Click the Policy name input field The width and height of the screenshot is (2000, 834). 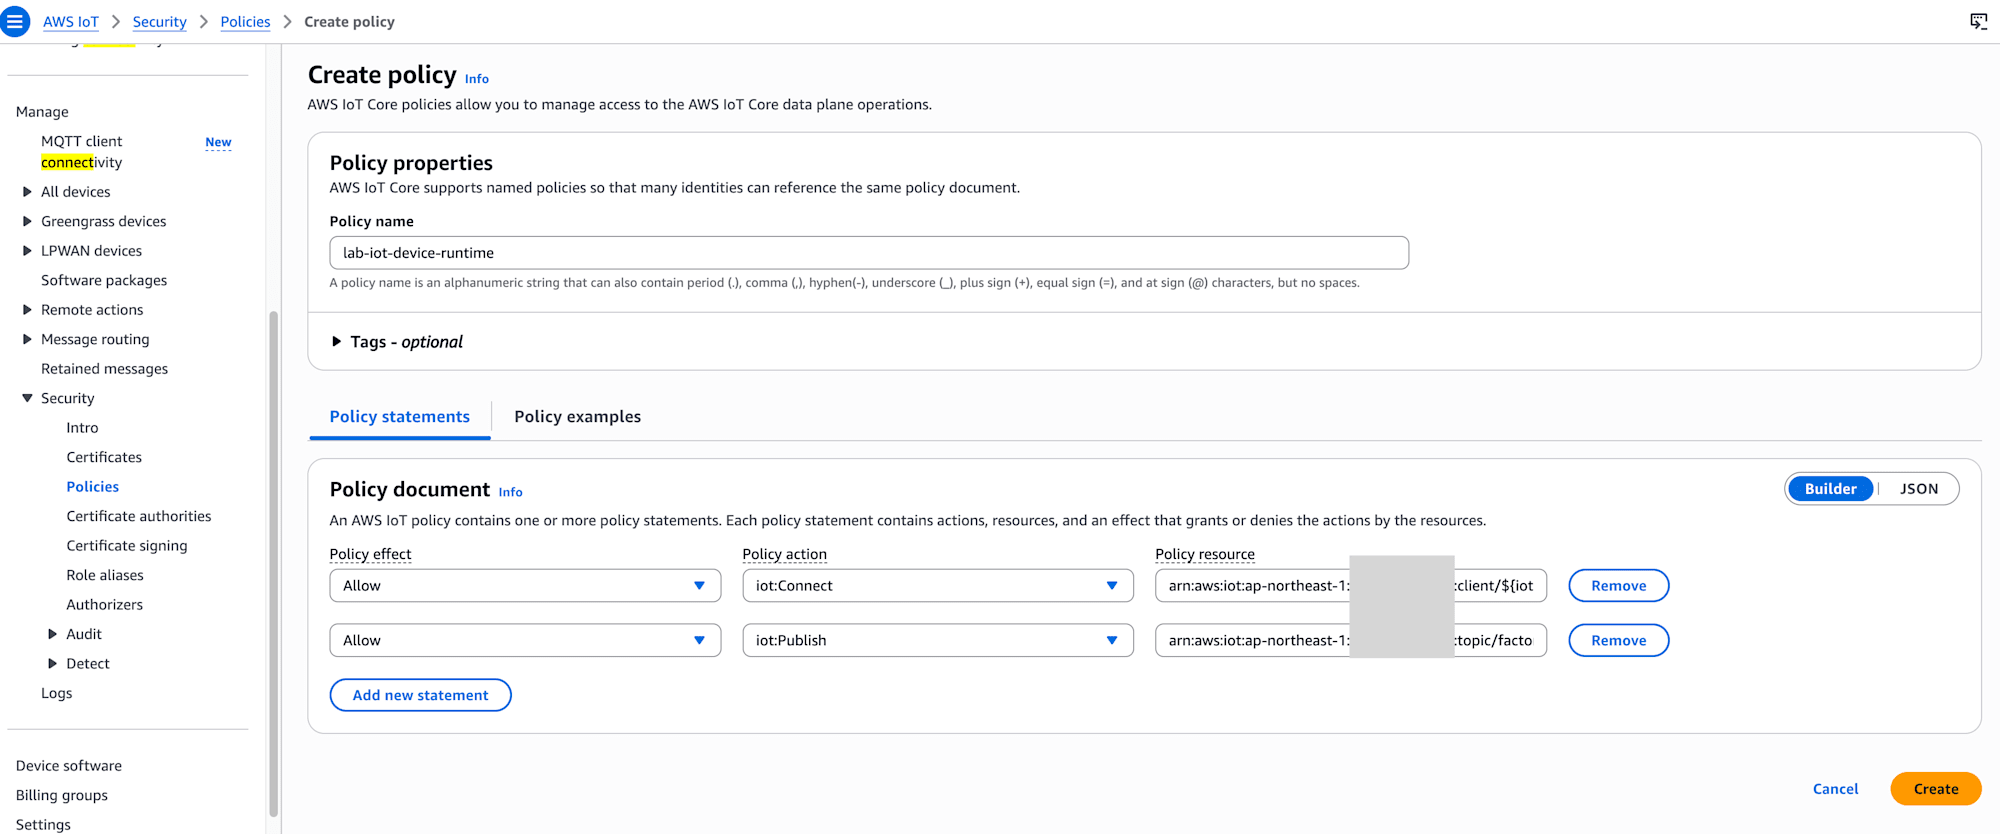pos(869,253)
